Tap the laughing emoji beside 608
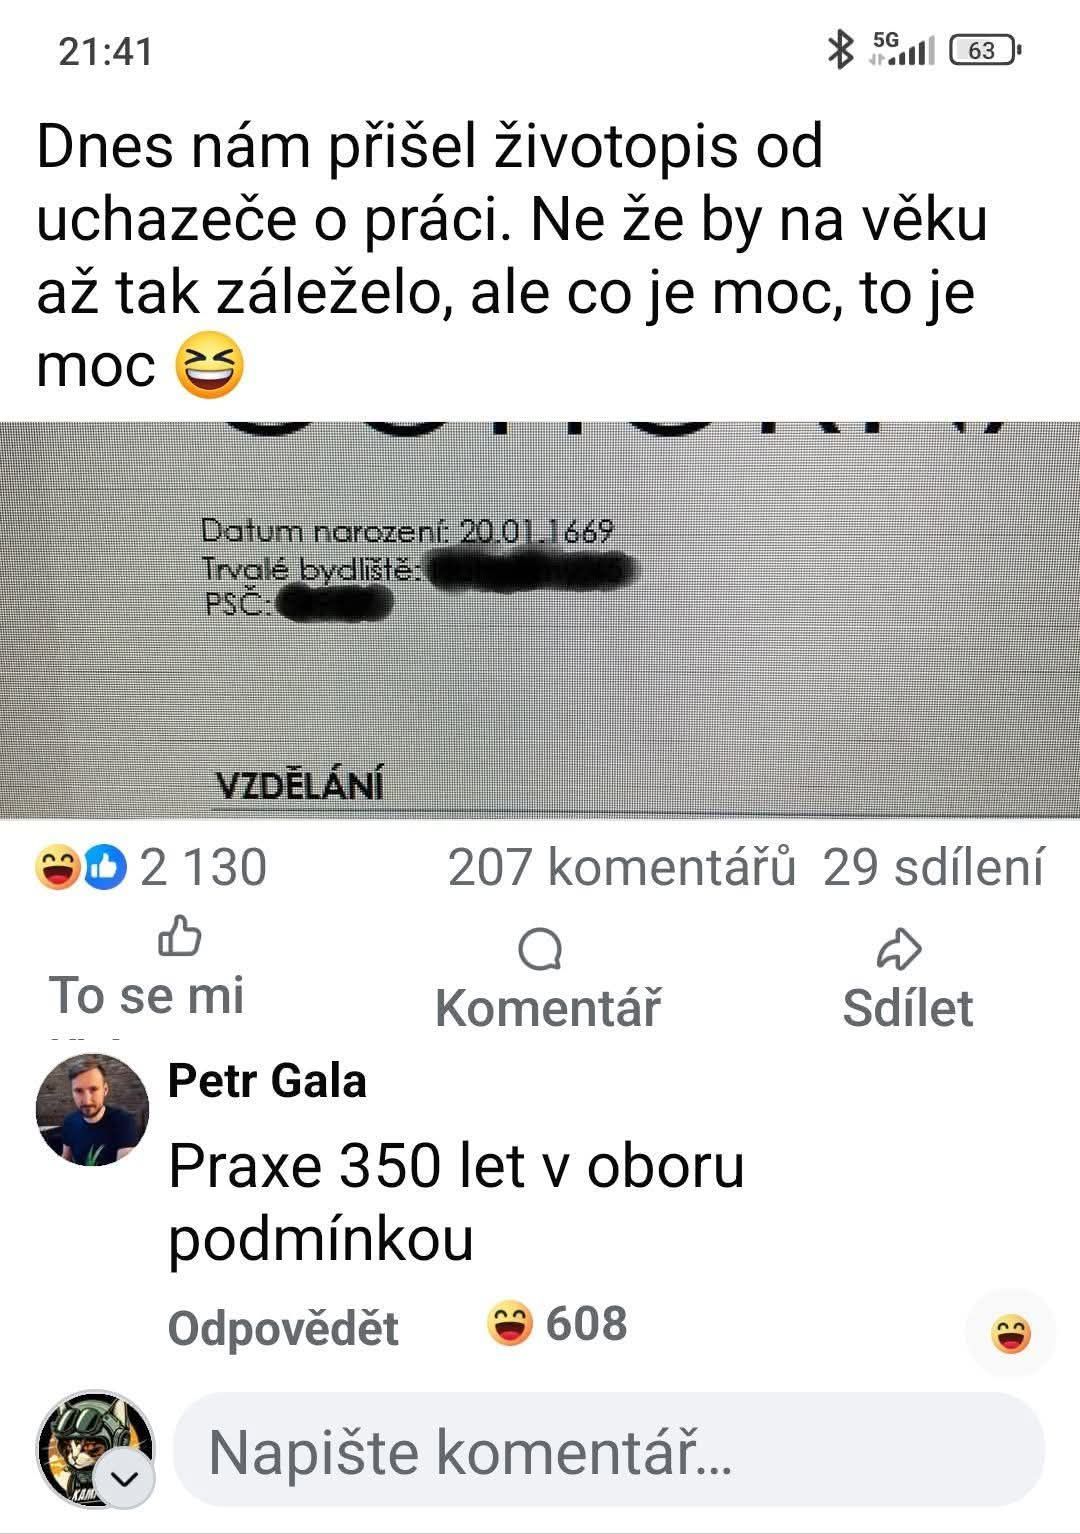The width and height of the screenshot is (1080, 1534). (x=510, y=1323)
